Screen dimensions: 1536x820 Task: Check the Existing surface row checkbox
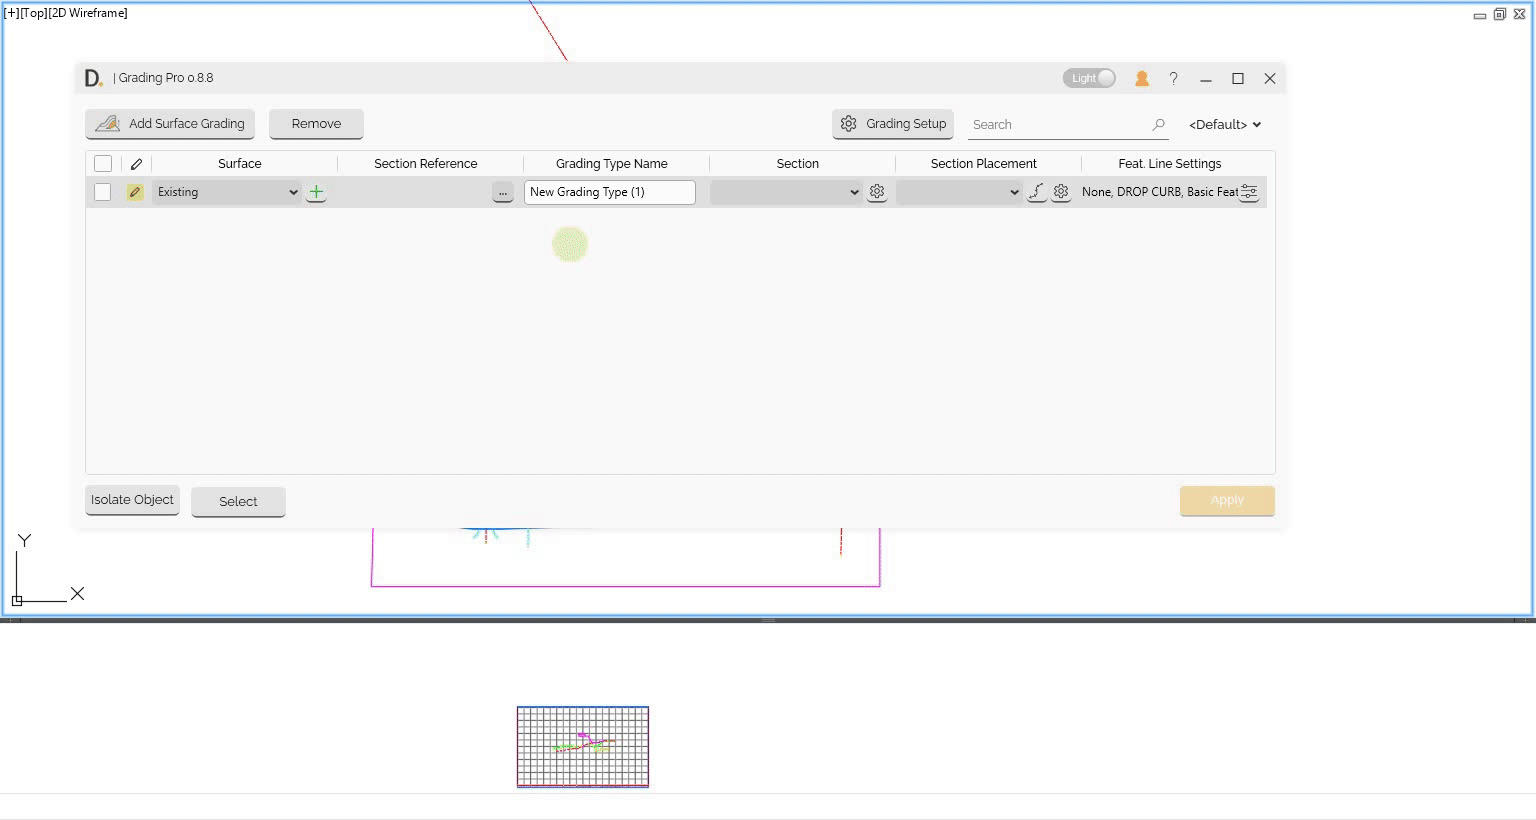[x=102, y=192]
